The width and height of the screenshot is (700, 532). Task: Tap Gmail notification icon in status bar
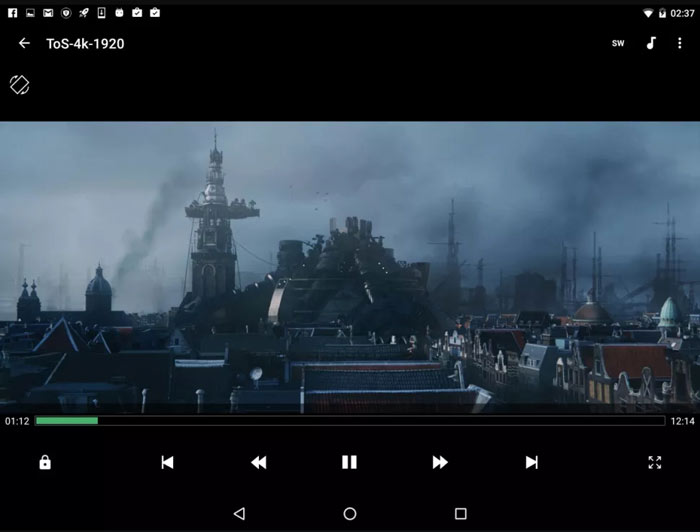(x=48, y=13)
